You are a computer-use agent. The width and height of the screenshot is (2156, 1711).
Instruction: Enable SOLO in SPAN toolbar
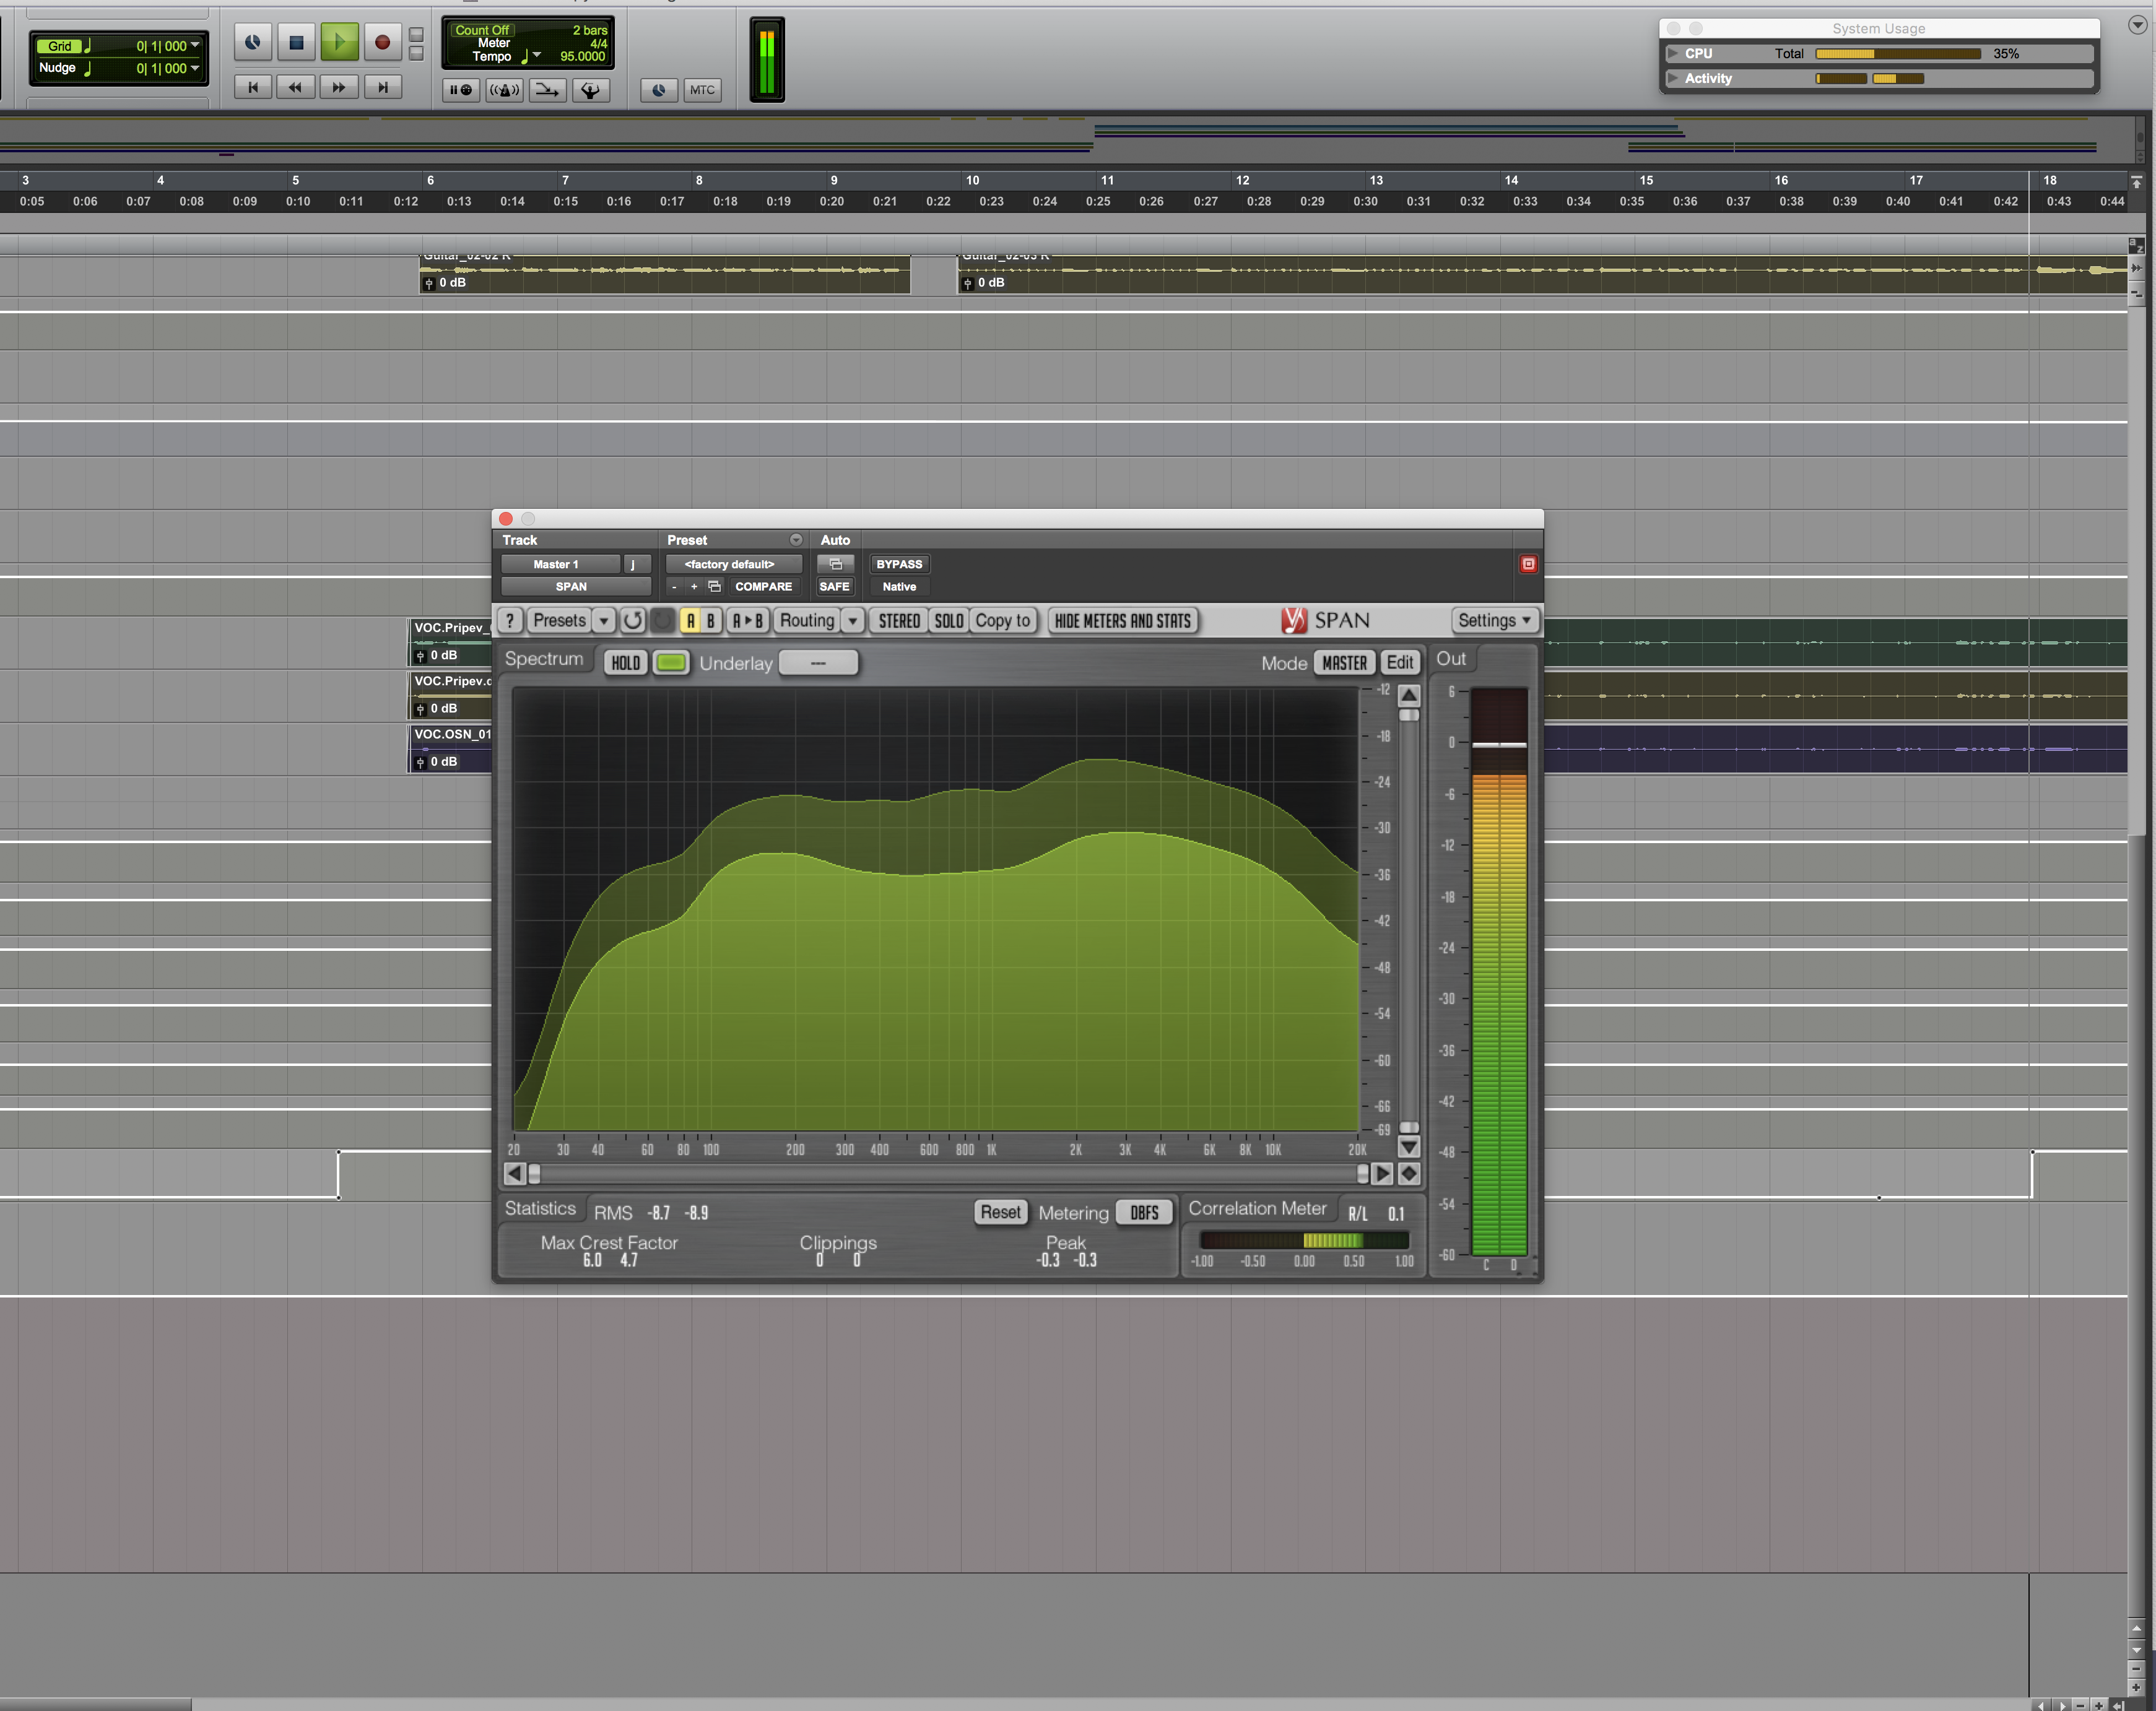pos(948,621)
